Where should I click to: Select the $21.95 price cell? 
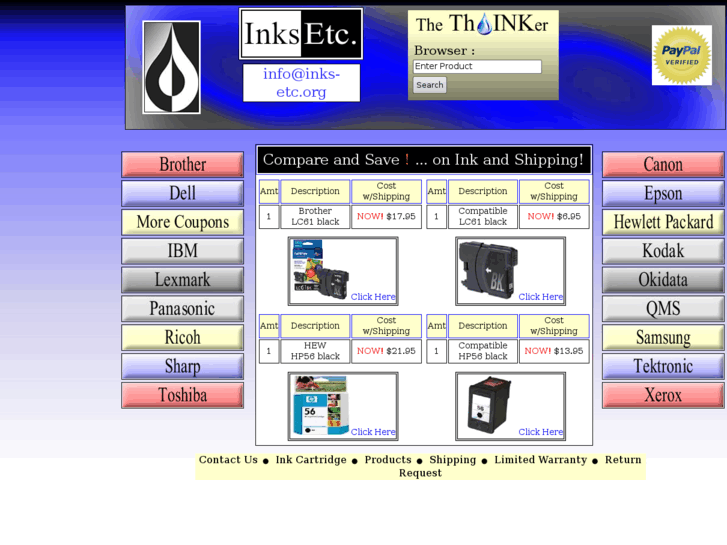(386, 351)
